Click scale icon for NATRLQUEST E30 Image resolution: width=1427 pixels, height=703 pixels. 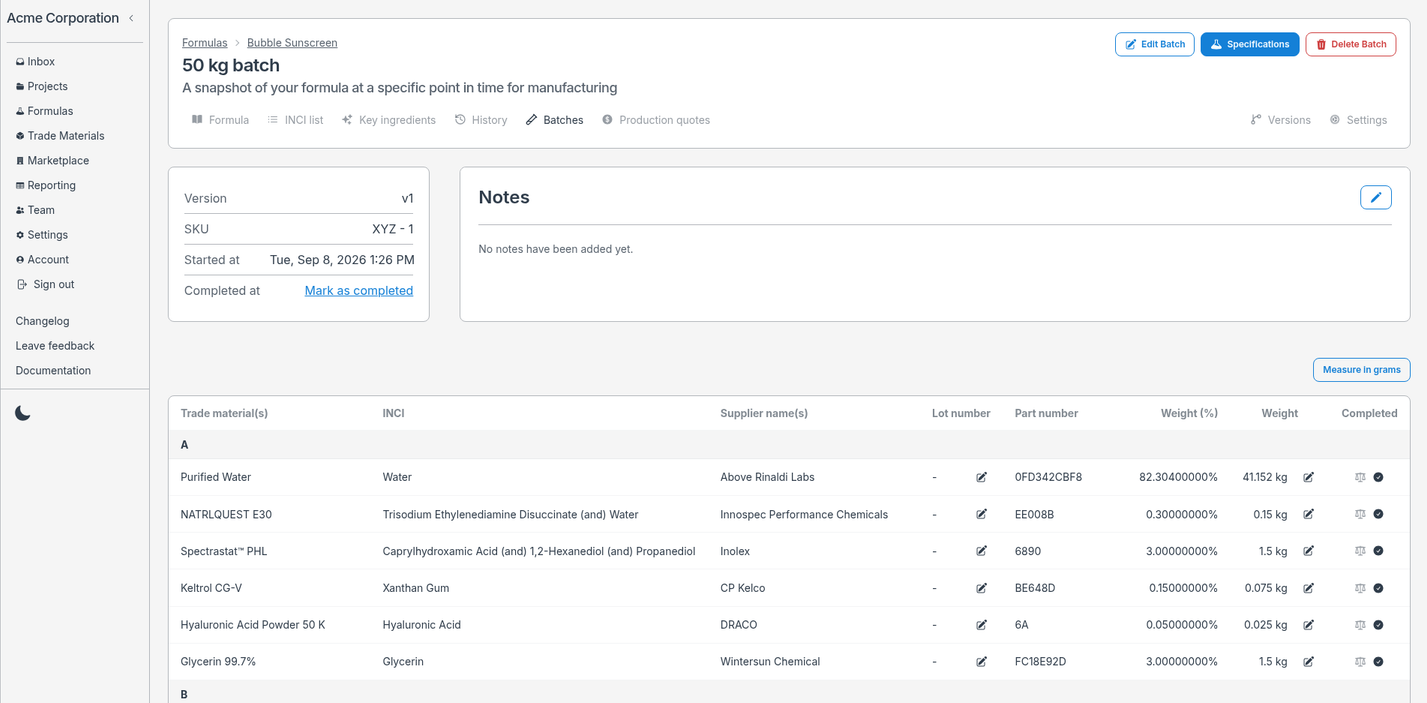(1360, 514)
